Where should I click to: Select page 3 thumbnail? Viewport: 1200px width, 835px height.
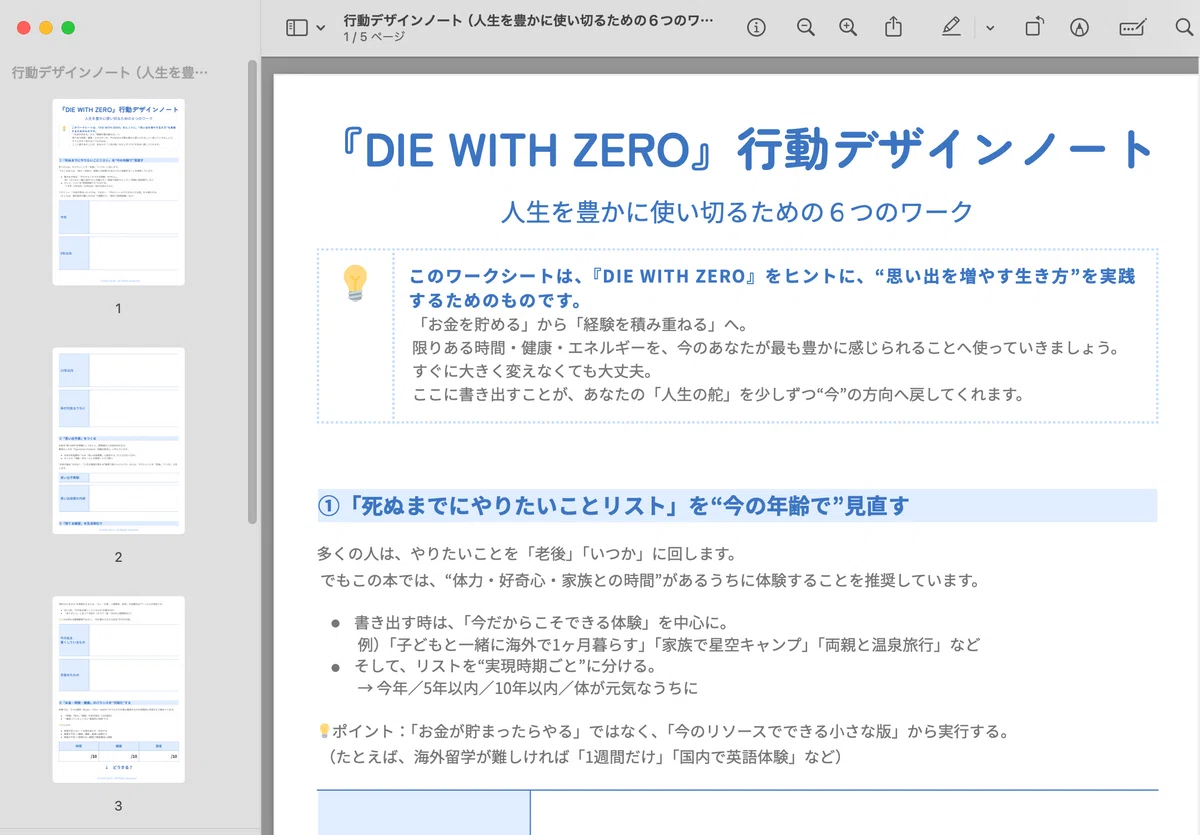pyautogui.click(x=118, y=689)
